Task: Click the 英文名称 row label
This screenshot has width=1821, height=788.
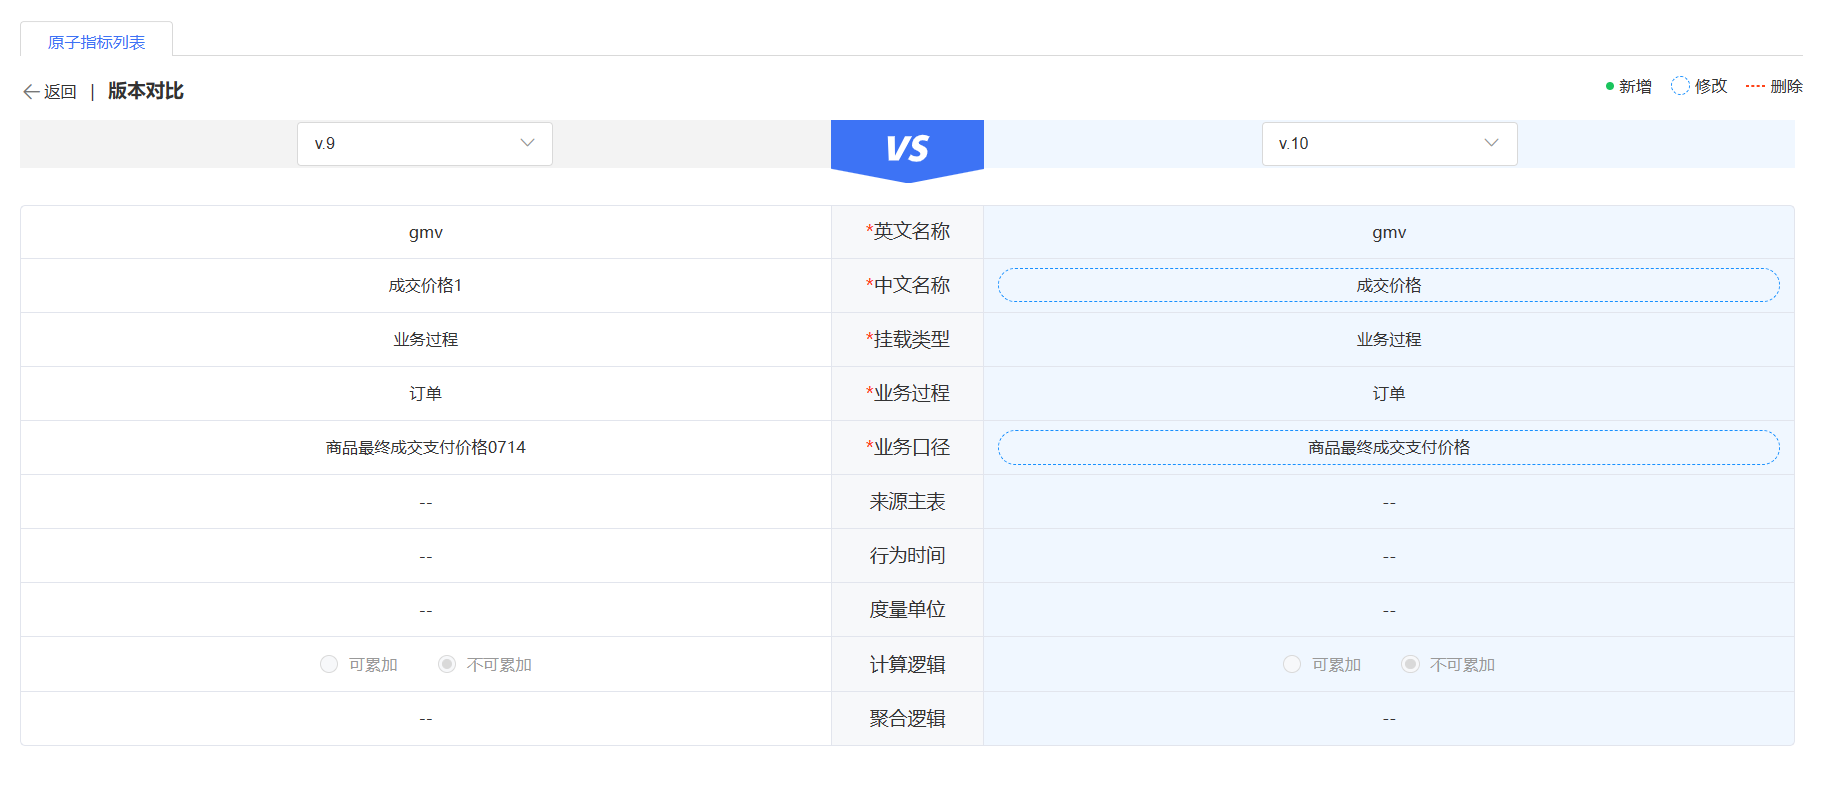Action: (x=908, y=232)
